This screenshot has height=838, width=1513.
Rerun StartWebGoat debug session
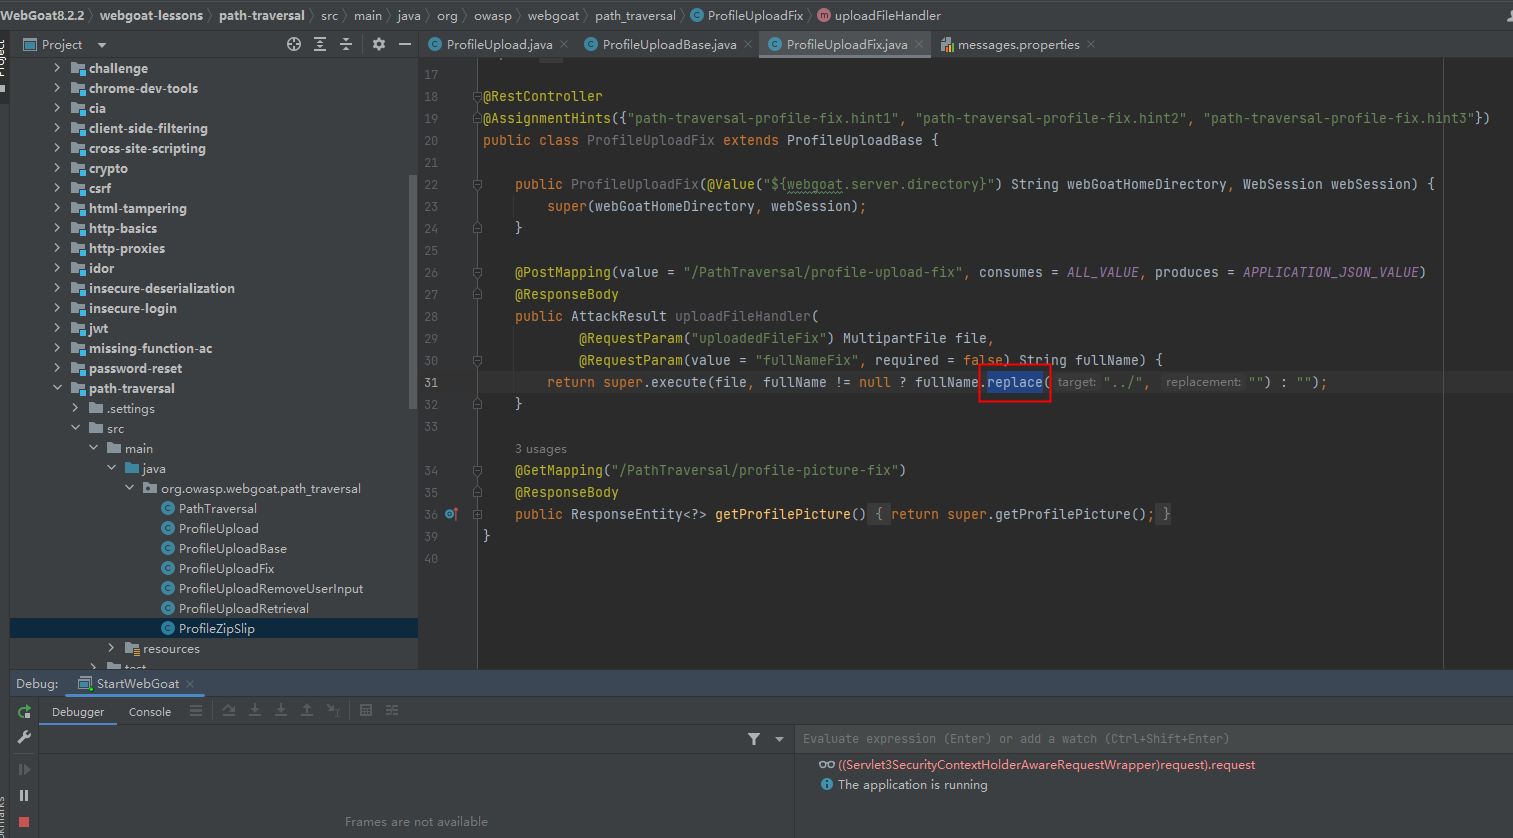(24, 712)
